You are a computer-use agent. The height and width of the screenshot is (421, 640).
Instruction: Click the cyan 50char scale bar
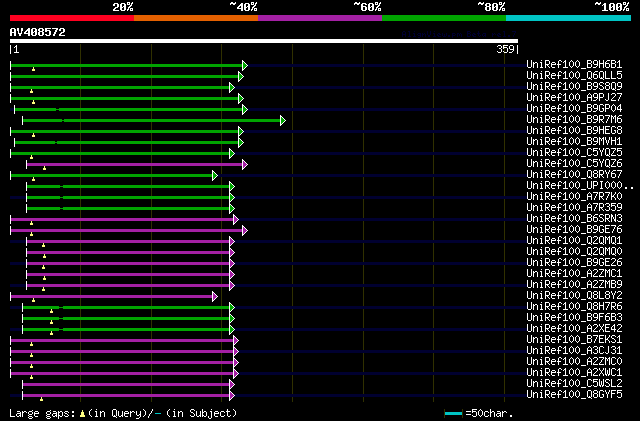tap(453, 414)
